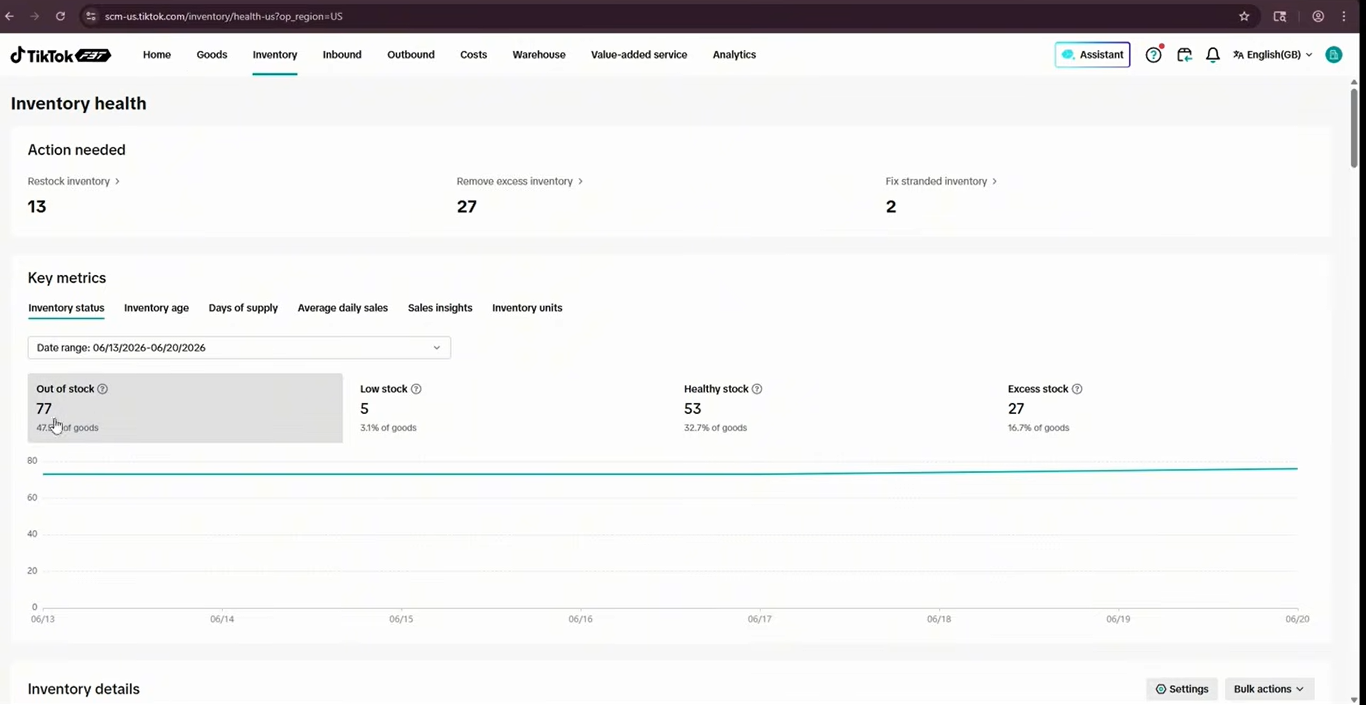Follow the Fix stranded inventory link
The height and width of the screenshot is (705, 1366).
pos(941,181)
